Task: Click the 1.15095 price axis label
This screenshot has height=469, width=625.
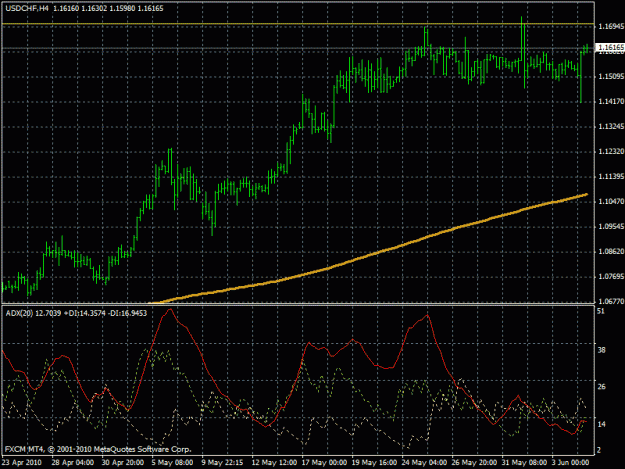Action: tap(610, 76)
